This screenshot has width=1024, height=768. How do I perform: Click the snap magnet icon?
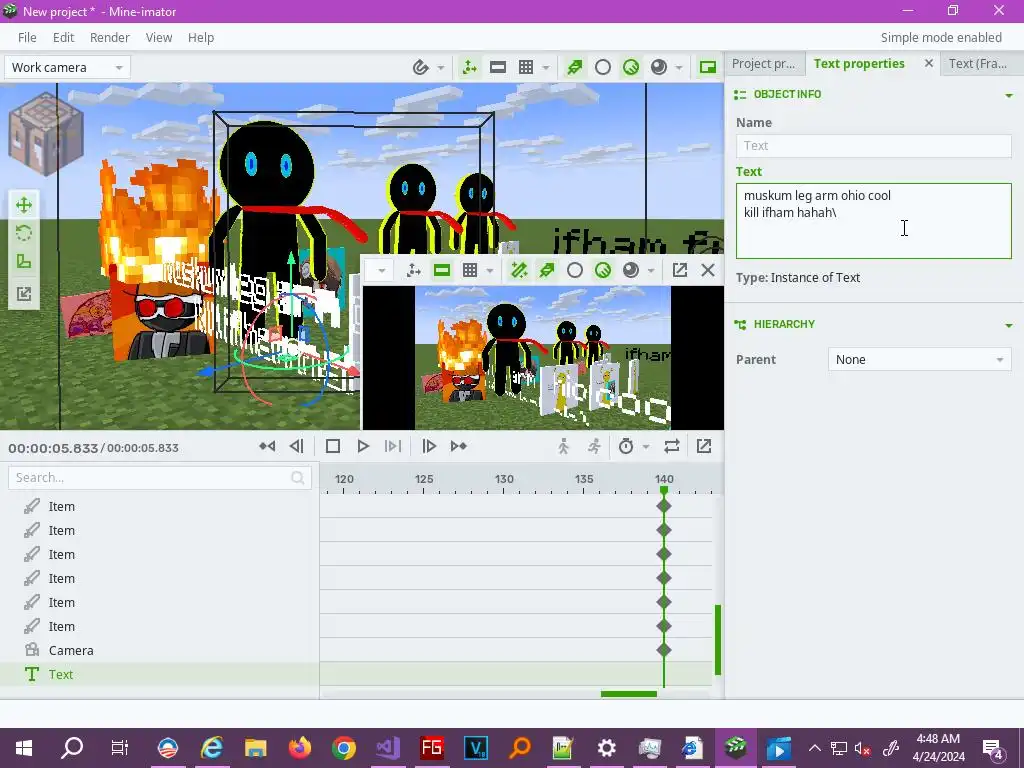click(x=421, y=67)
